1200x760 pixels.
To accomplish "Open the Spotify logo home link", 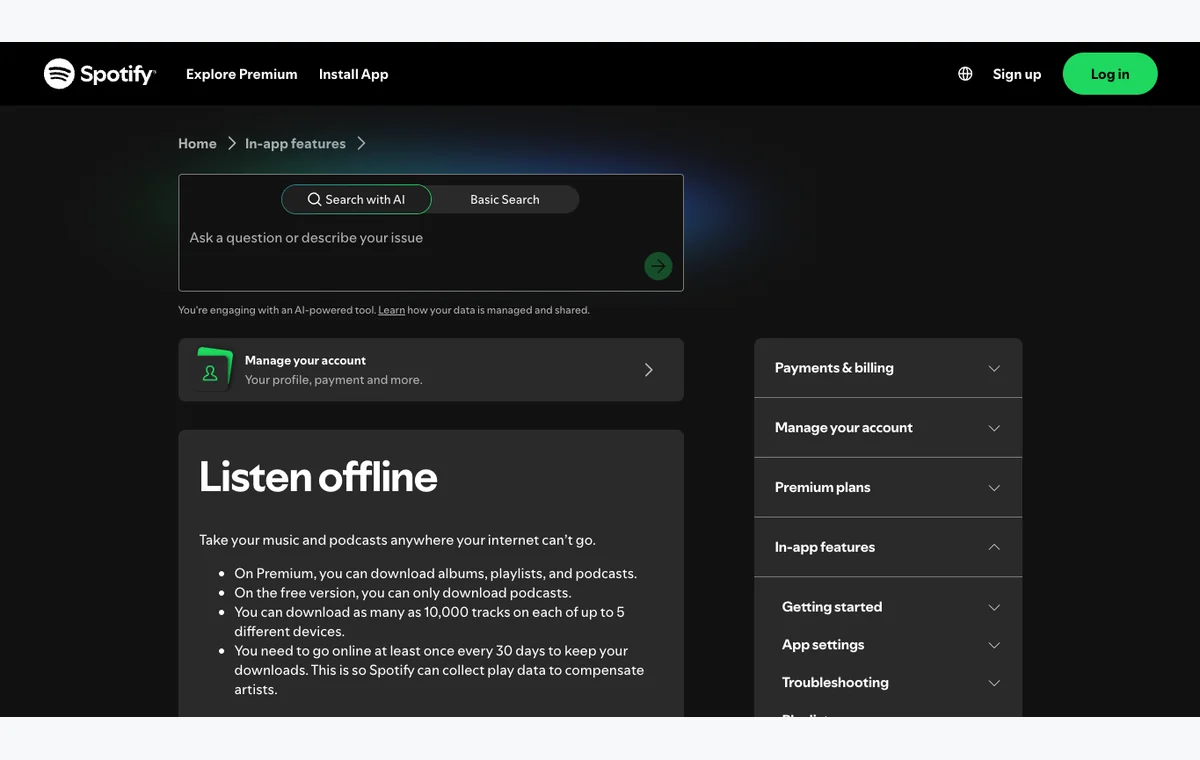I will (x=100, y=74).
